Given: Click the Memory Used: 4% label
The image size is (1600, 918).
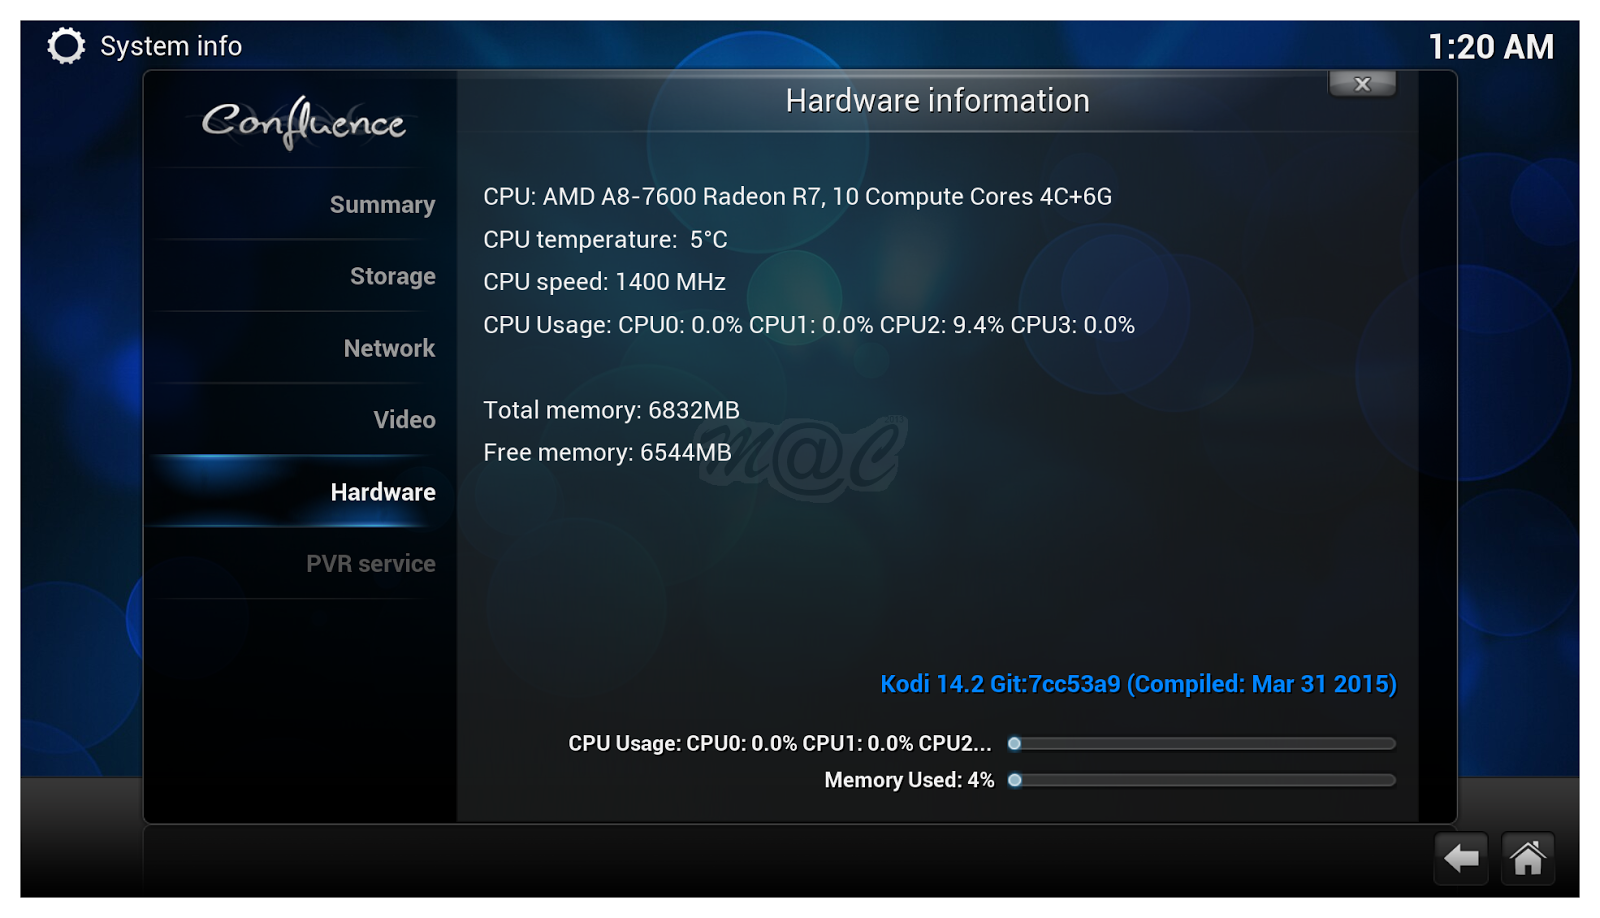Looking at the screenshot, I should coord(909,780).
